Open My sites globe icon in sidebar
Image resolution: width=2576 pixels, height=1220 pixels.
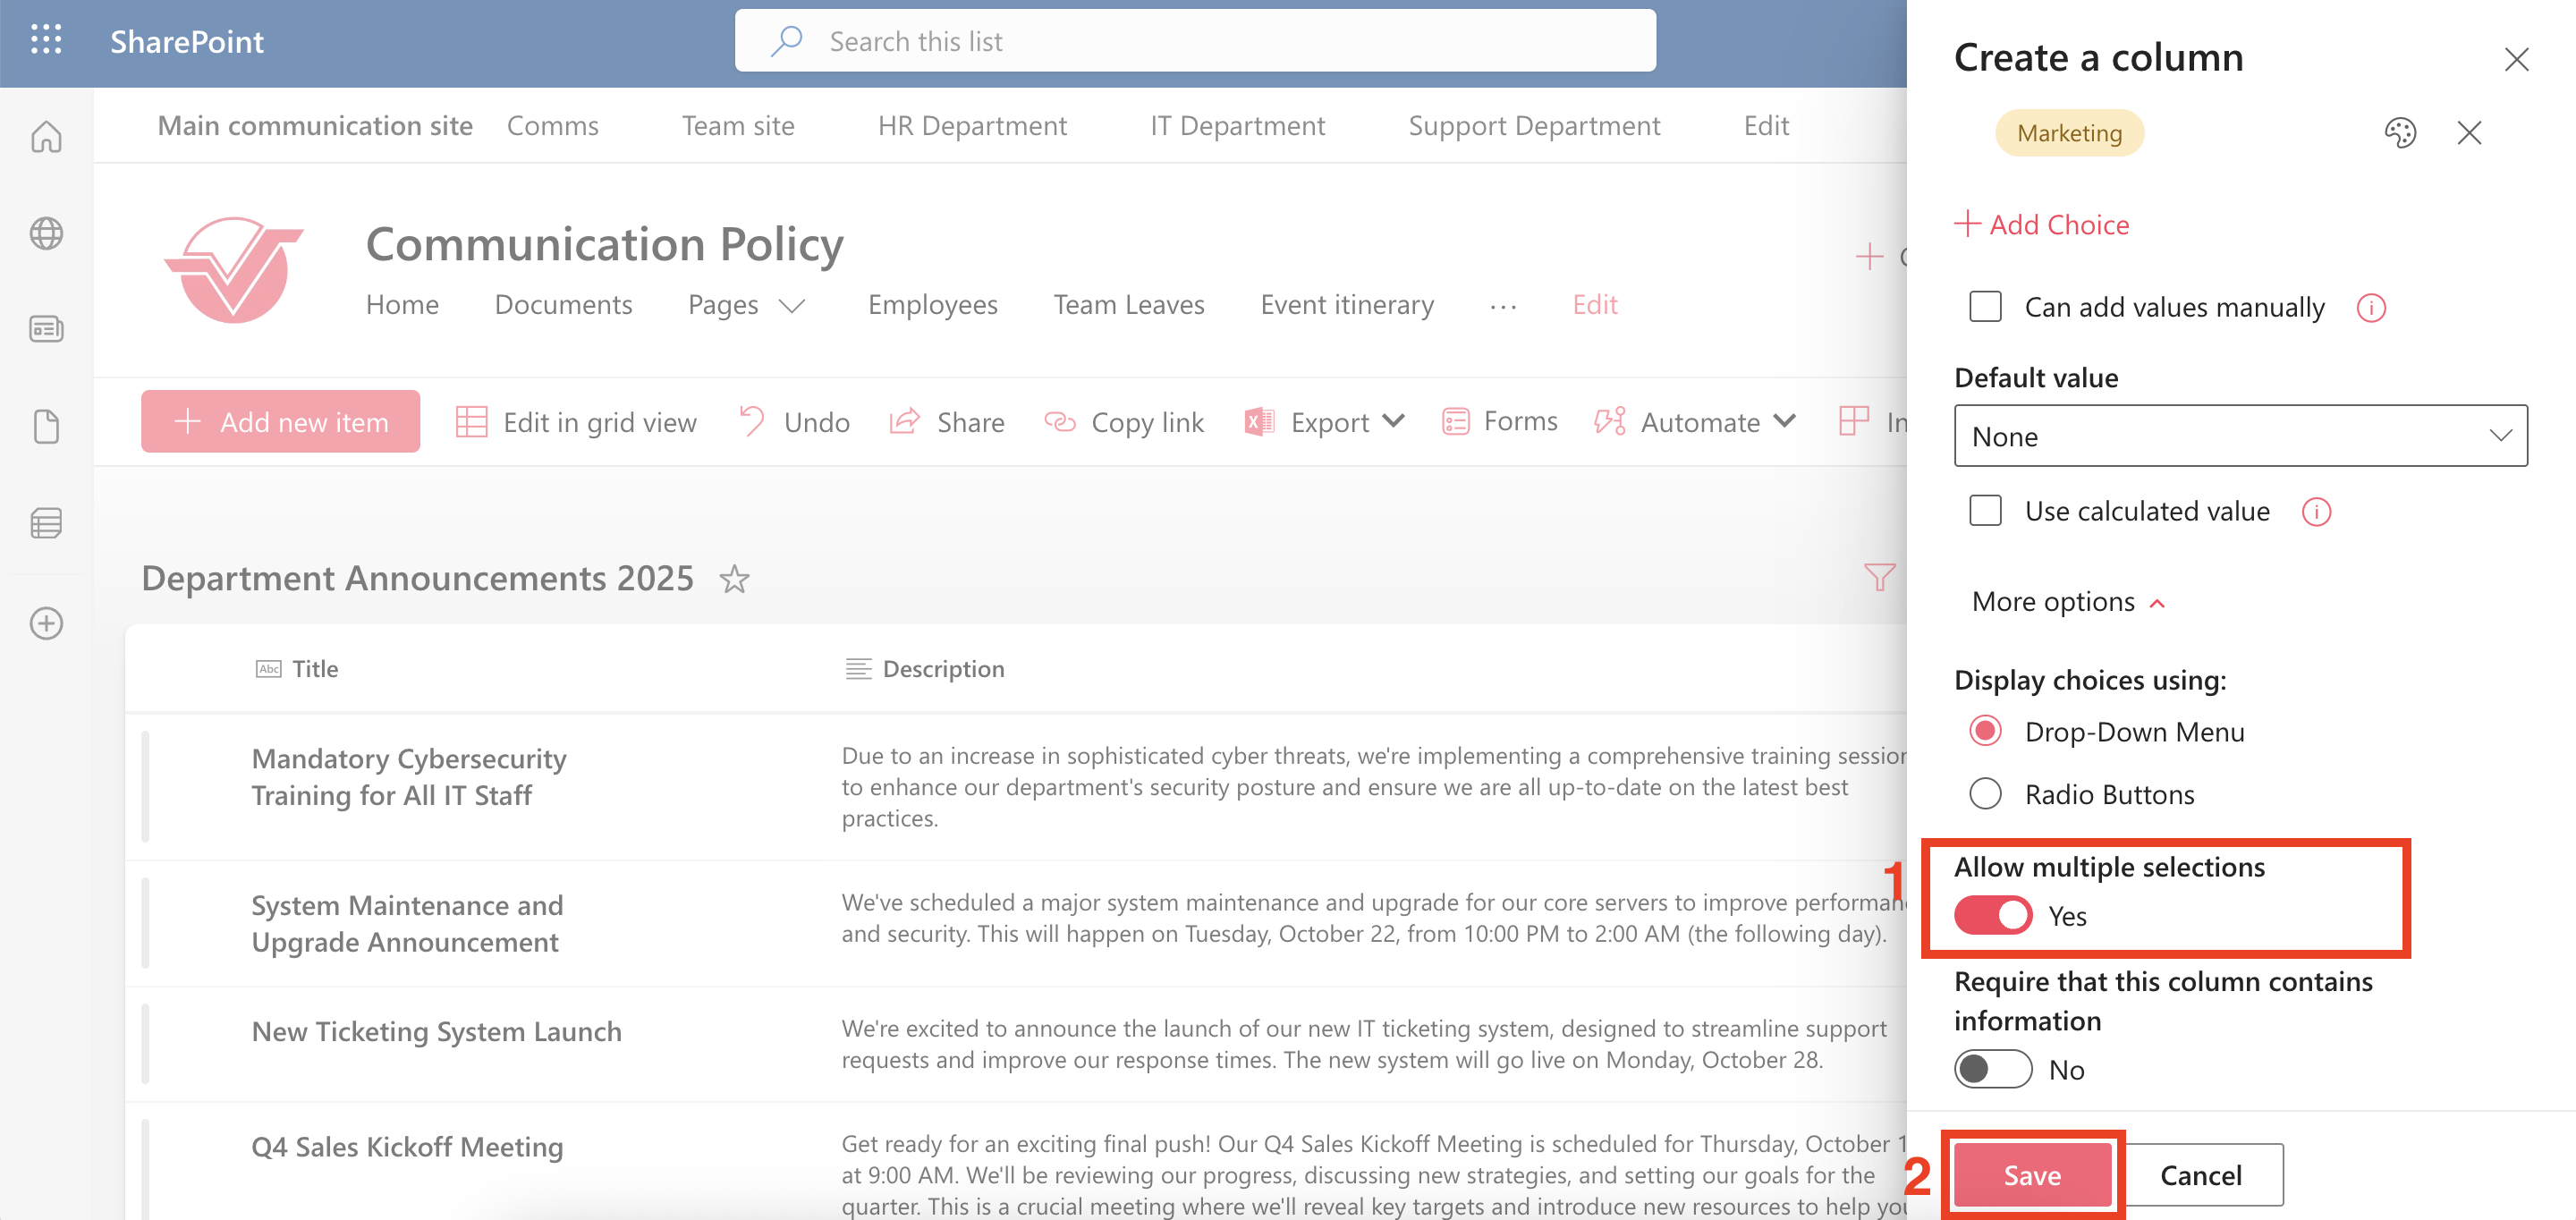click(46, 233)
